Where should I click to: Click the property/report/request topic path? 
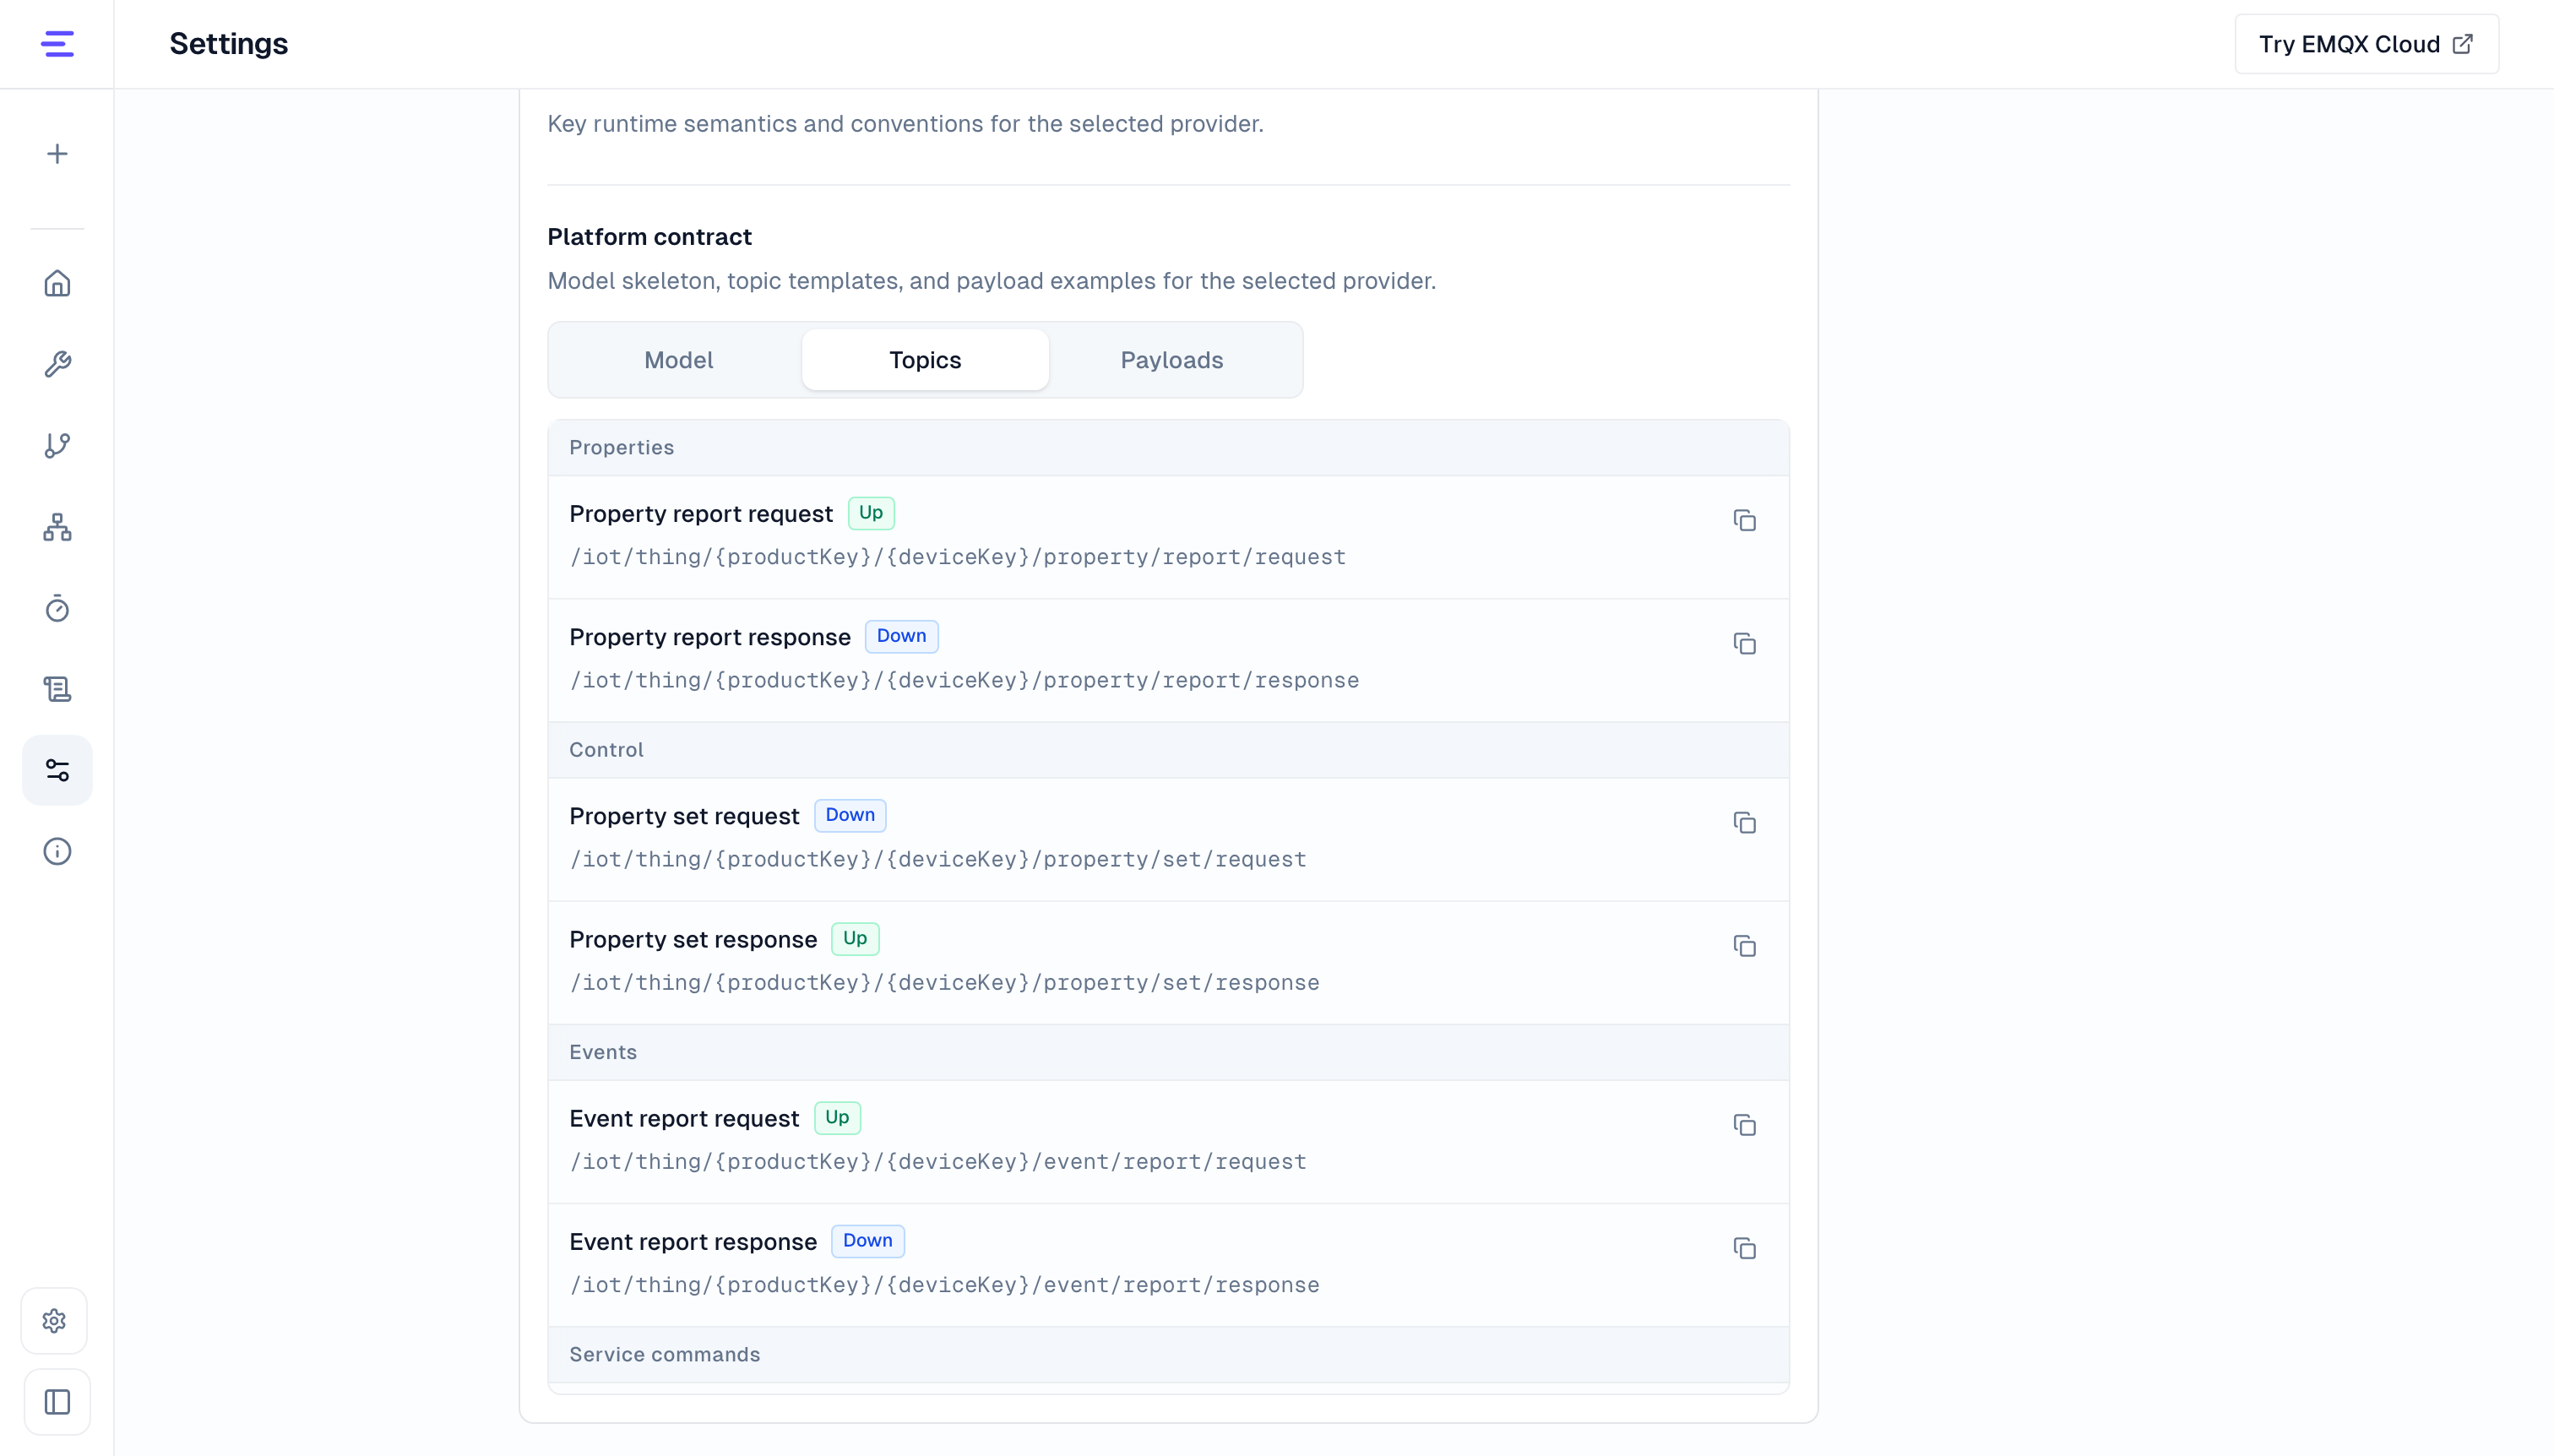pyautogui.click(x=957, y=557)
